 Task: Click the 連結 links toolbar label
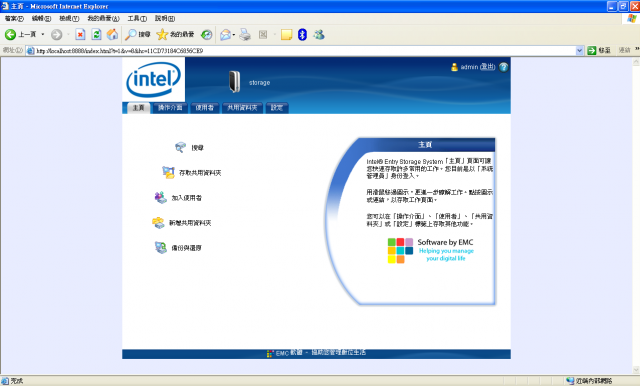click(624, 50)
